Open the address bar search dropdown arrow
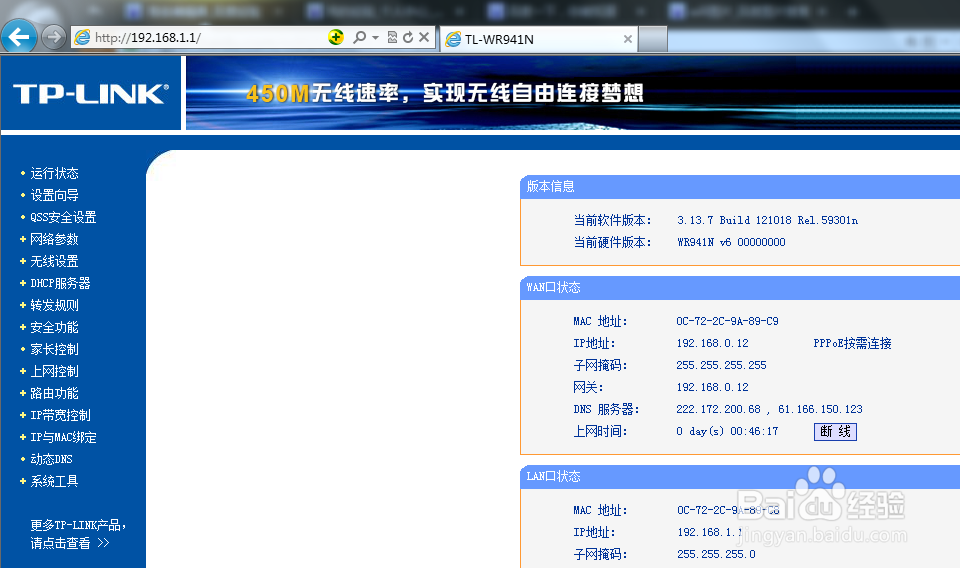This screenshot has height=568, width=960. [x=375, y=38]
